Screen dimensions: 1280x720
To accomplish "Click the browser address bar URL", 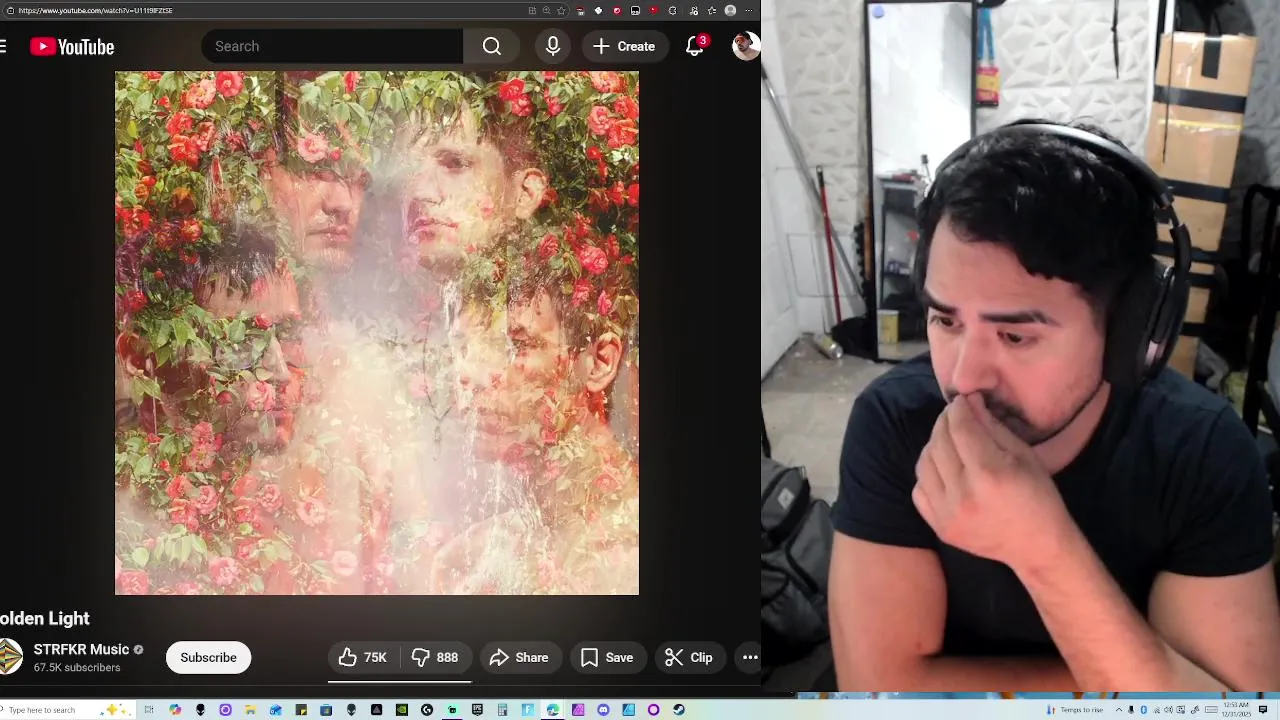I will (x=95, y=10).
